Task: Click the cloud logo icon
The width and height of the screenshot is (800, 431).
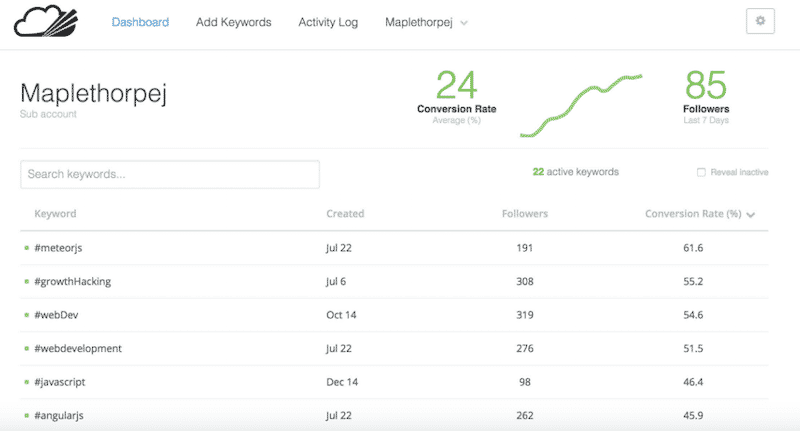Action: click(43, 22)
